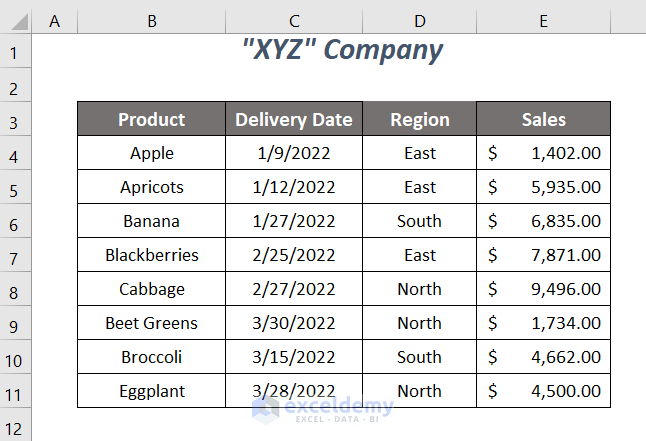The image size is (646, 441).
Task: Select the 1/27/2022 delivery date cell
Action: tap(293, 222)
